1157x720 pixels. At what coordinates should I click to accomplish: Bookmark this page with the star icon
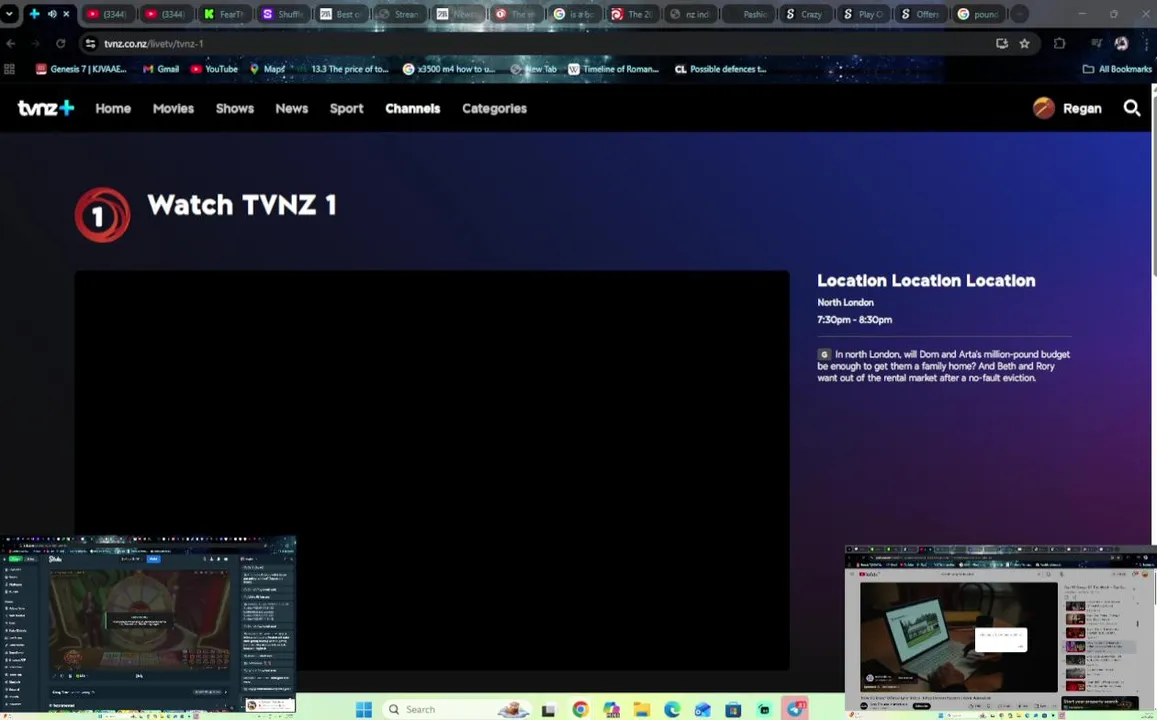[x=1024, y=44]
